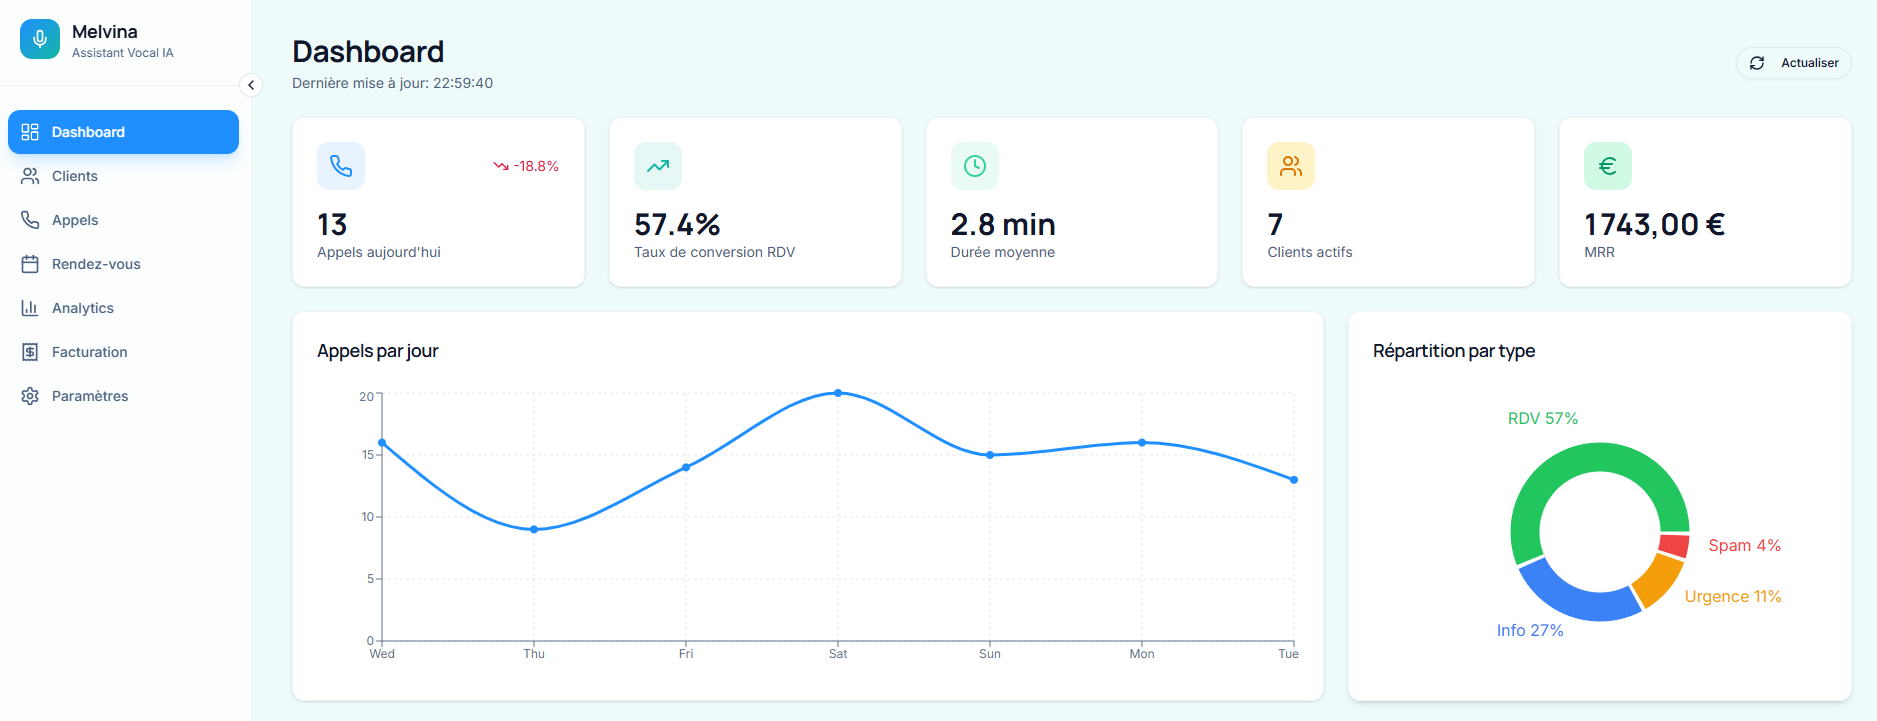This screenshot has width=1877, height=721.
Task: Click the Friday data point on chart
Action: pyautogui.click(x=686, y=467)
